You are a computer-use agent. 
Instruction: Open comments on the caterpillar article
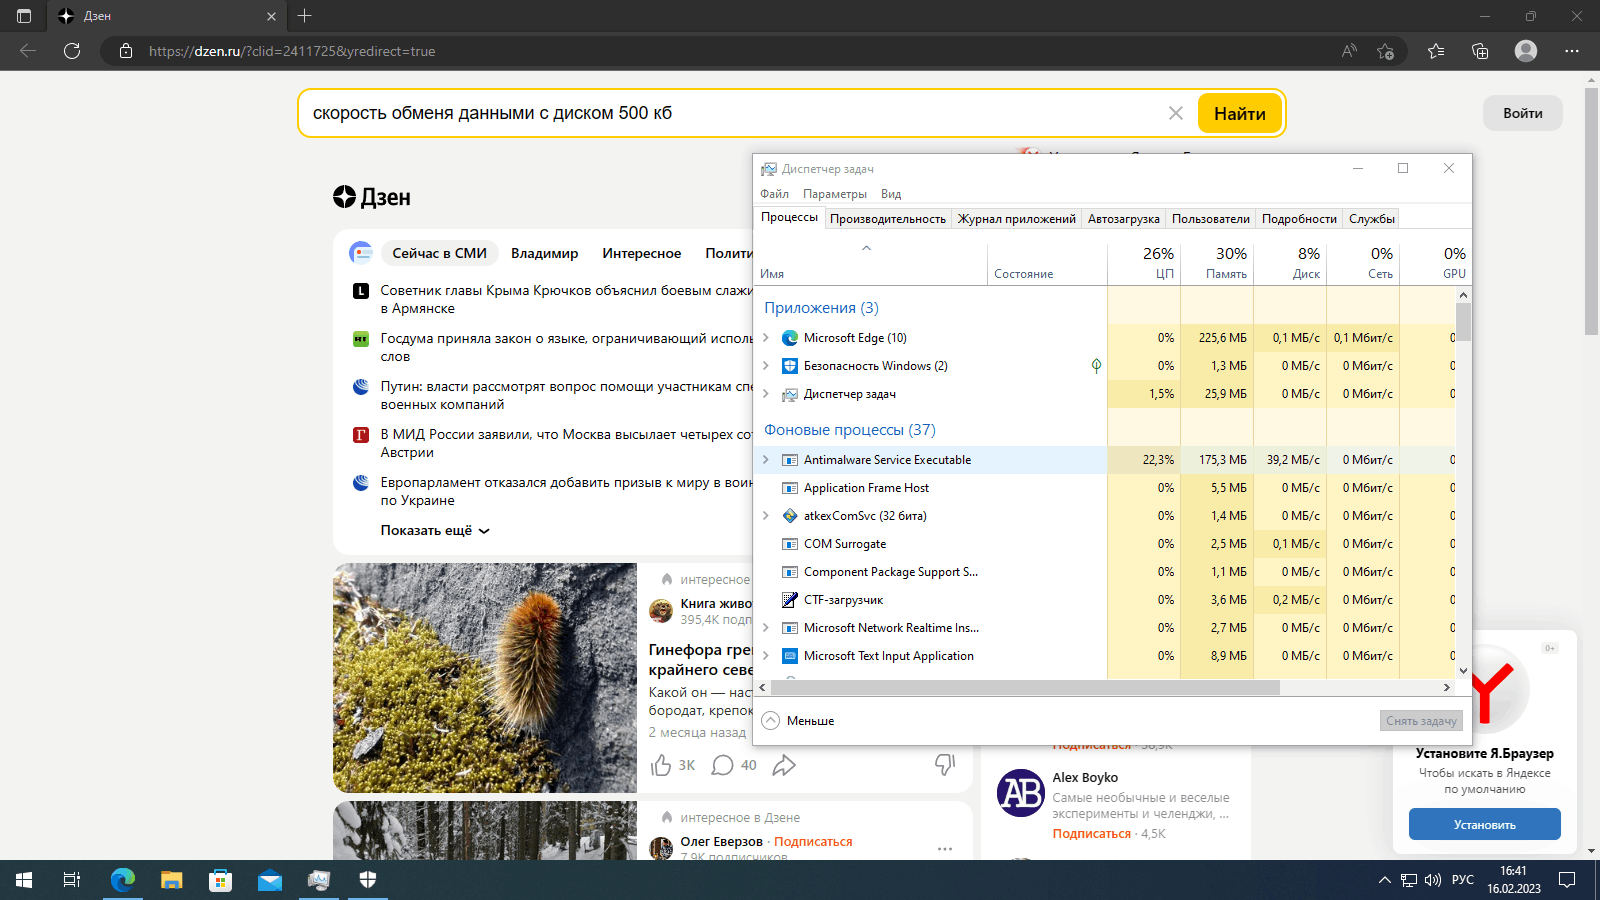(722, 766)
